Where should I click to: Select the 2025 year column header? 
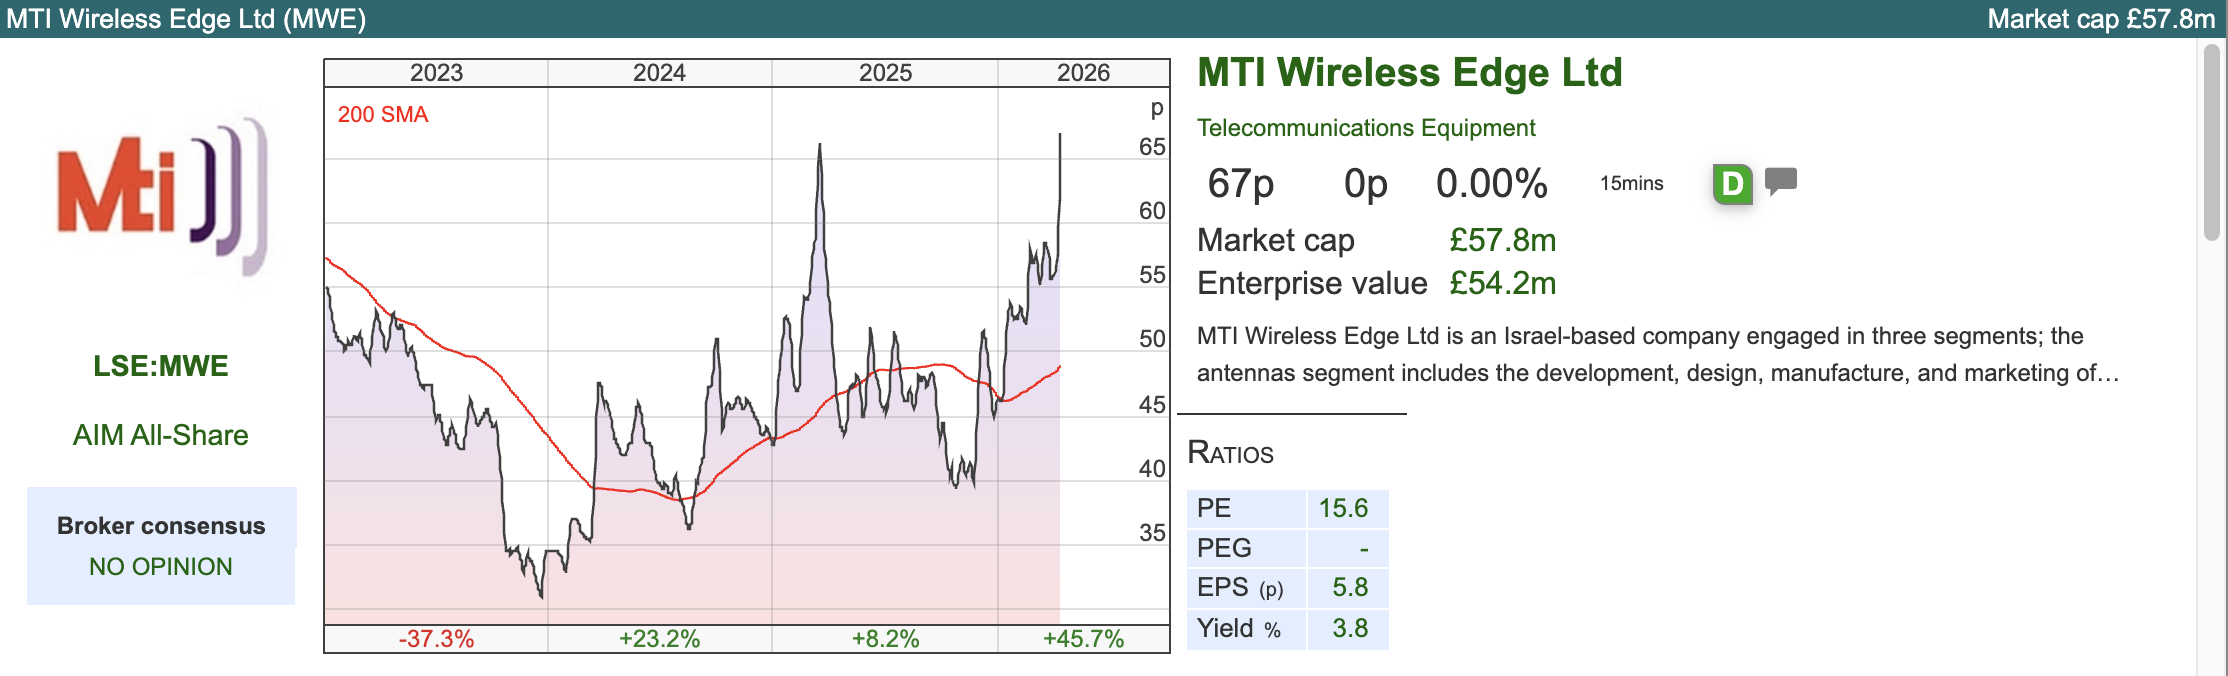(885, 73)
